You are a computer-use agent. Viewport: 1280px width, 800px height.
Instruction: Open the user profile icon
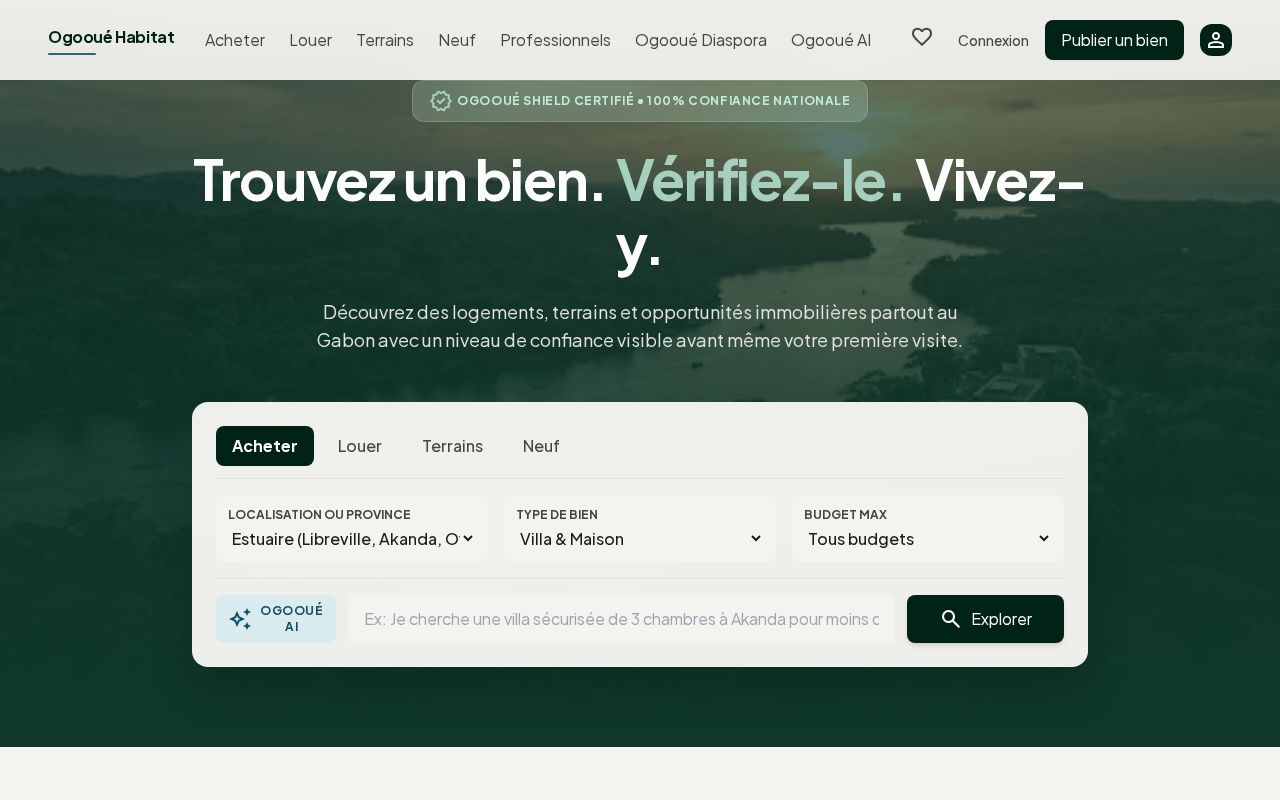(1216, 40)
